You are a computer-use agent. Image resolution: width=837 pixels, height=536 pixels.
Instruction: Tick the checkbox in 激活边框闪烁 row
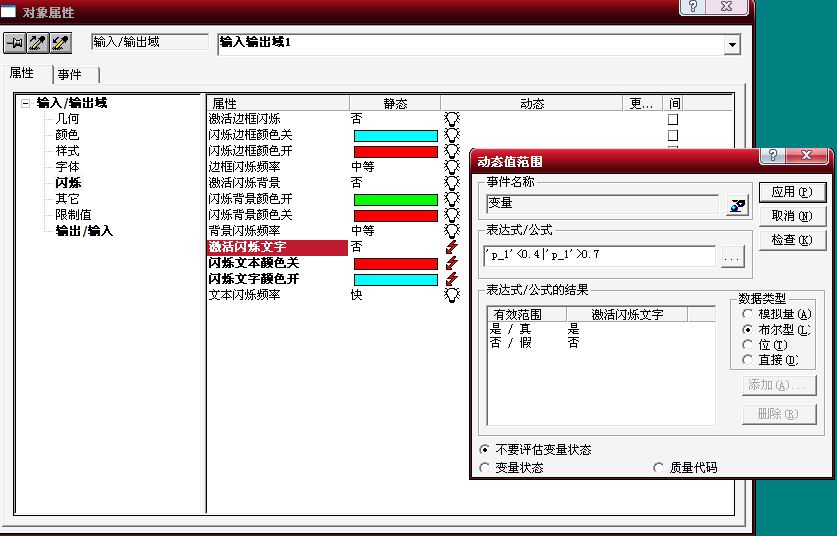click(x=673, y=119)
